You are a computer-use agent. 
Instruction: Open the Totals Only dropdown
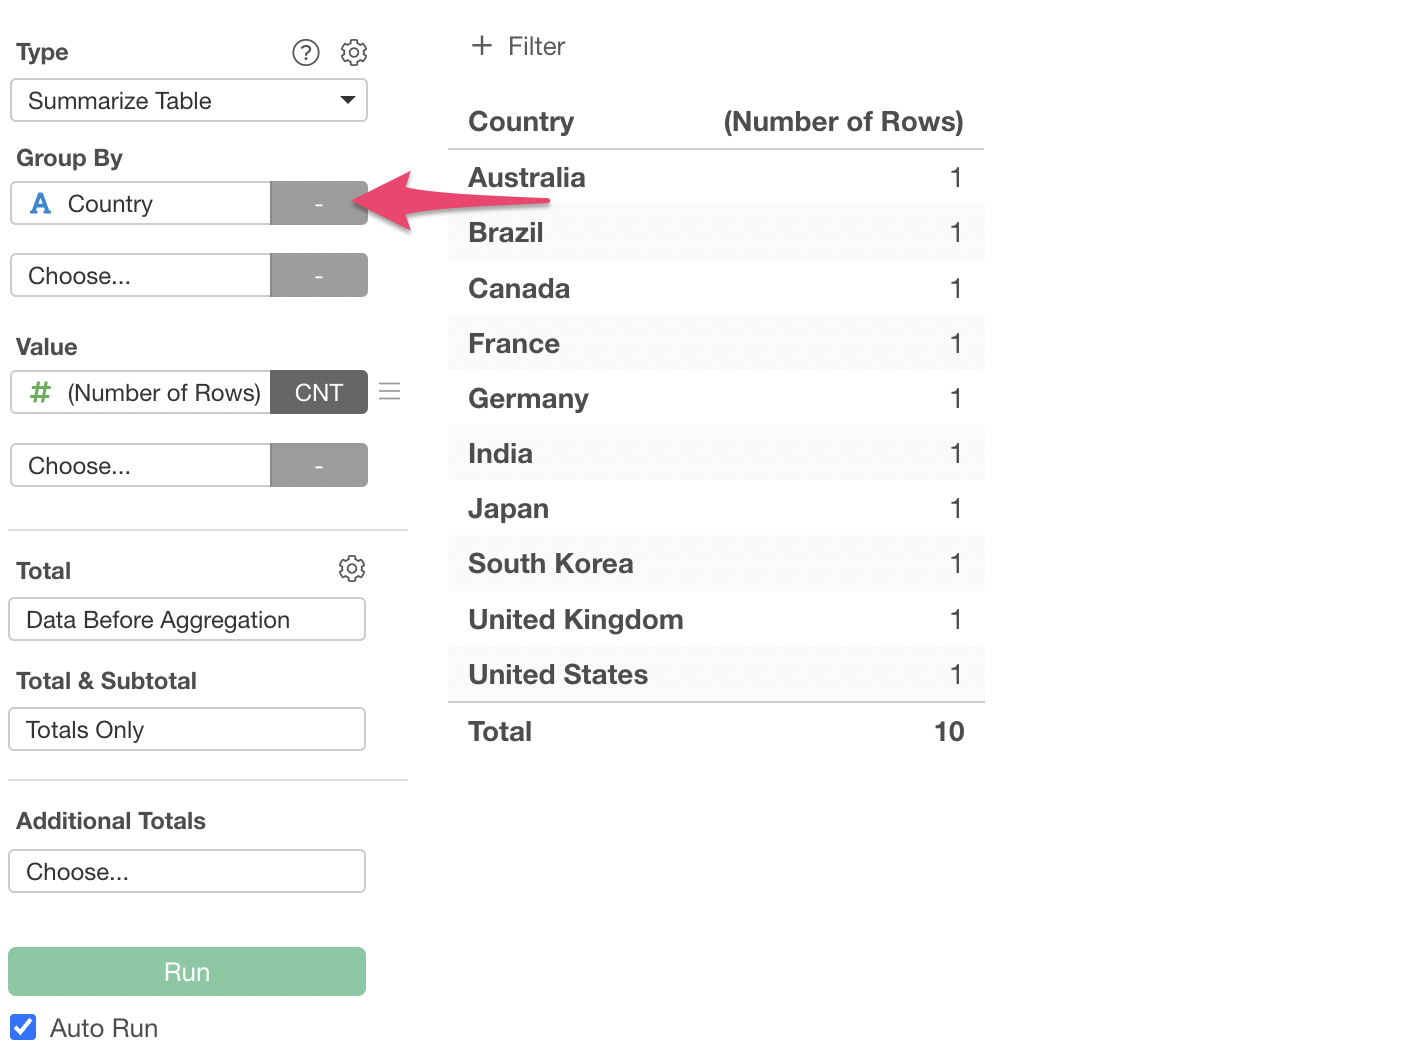(187, 730)
